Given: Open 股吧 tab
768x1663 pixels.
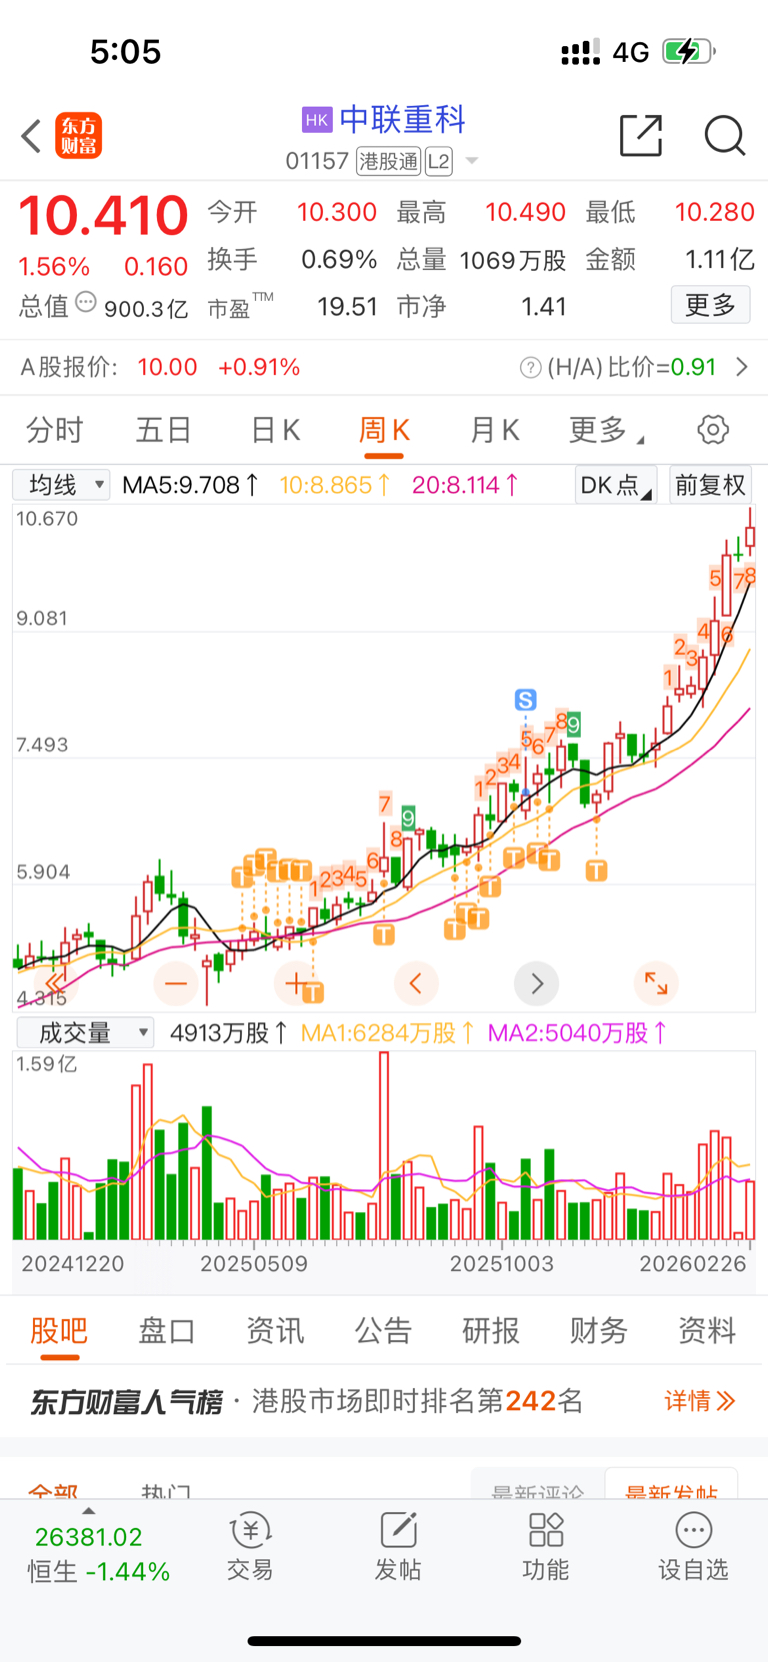Looking at the screenshot, I should pyautogui.click(x=59, y=1331).
